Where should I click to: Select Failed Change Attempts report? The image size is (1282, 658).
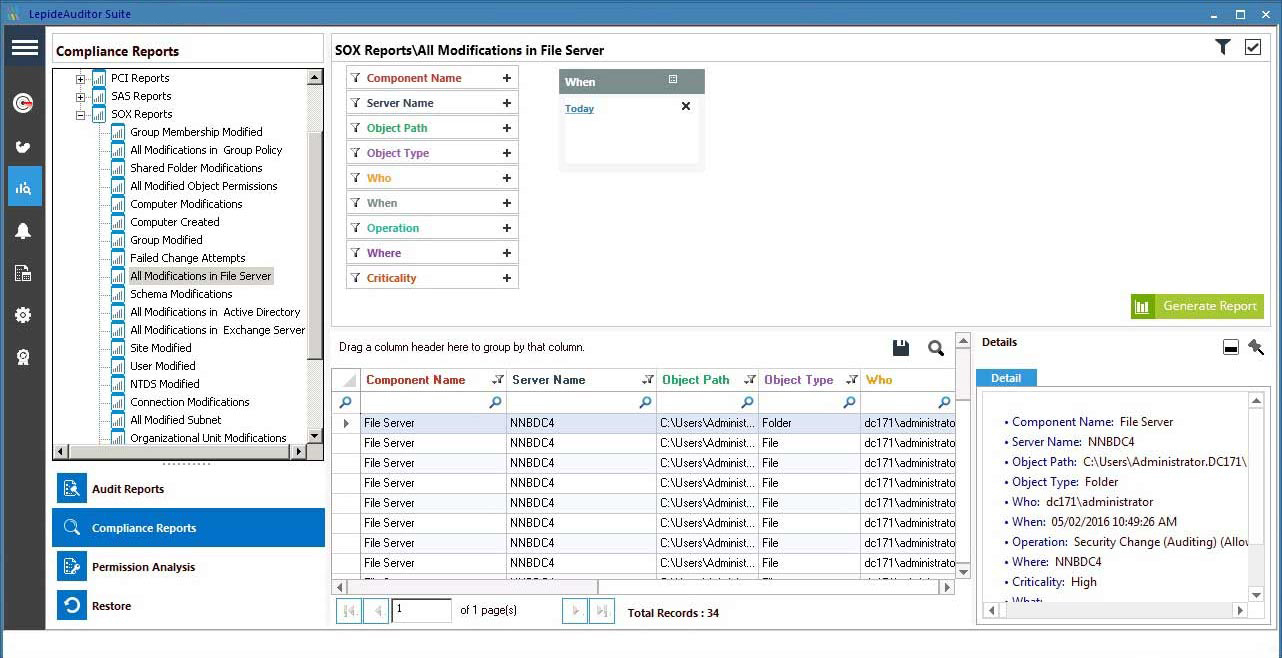coord(187,258)
